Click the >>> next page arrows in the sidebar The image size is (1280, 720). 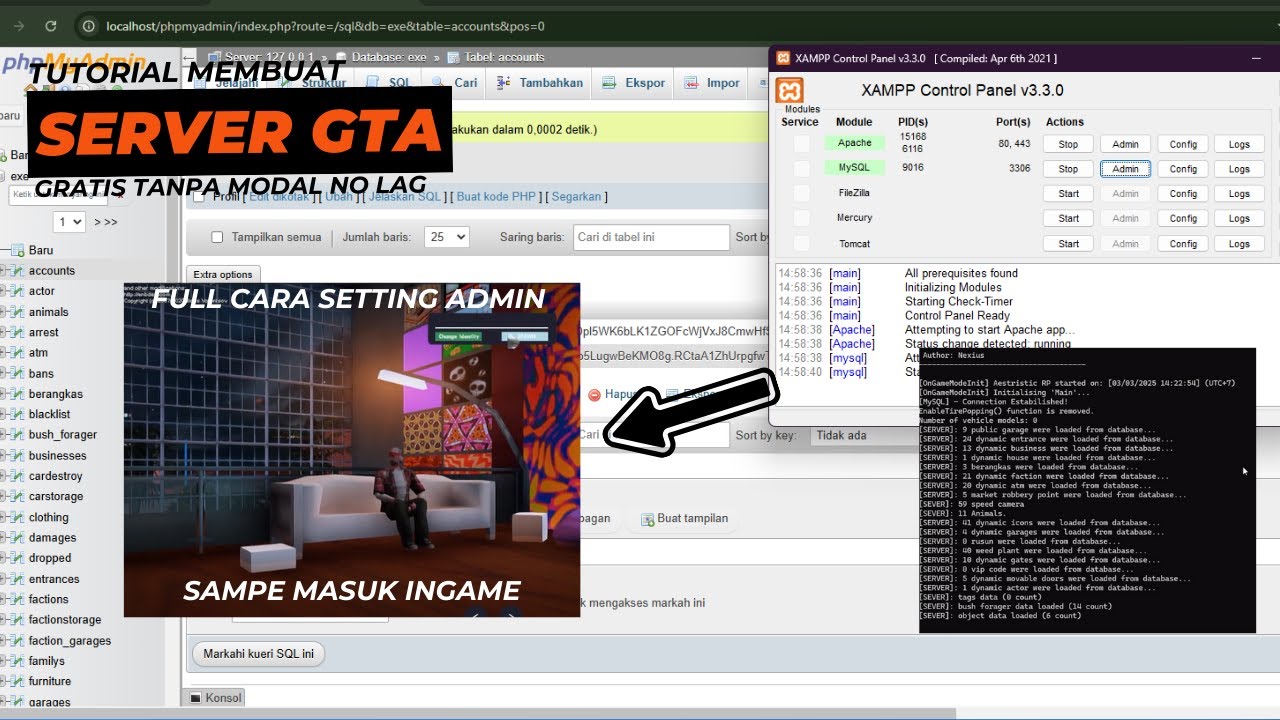[x=106, y=222]
